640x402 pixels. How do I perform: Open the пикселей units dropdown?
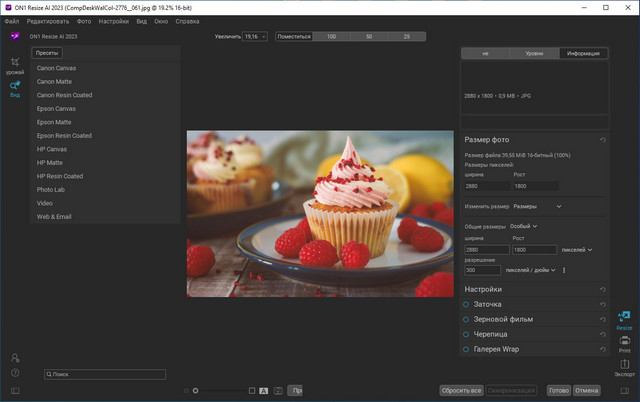pyautogui.click(x=577, y=249)
